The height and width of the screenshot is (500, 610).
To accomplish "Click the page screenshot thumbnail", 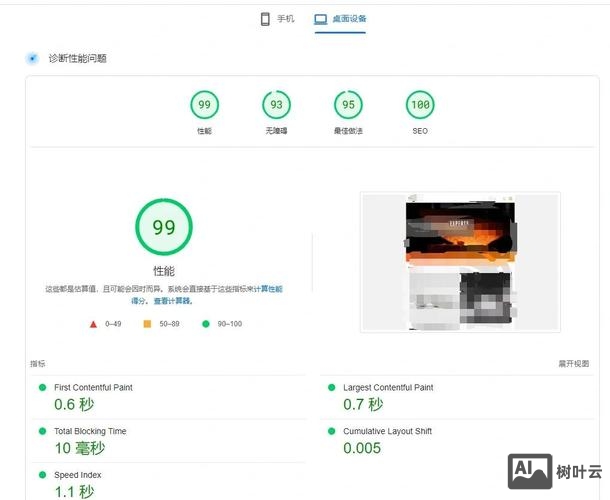I will pyautogui.click(x=460, y=262).
